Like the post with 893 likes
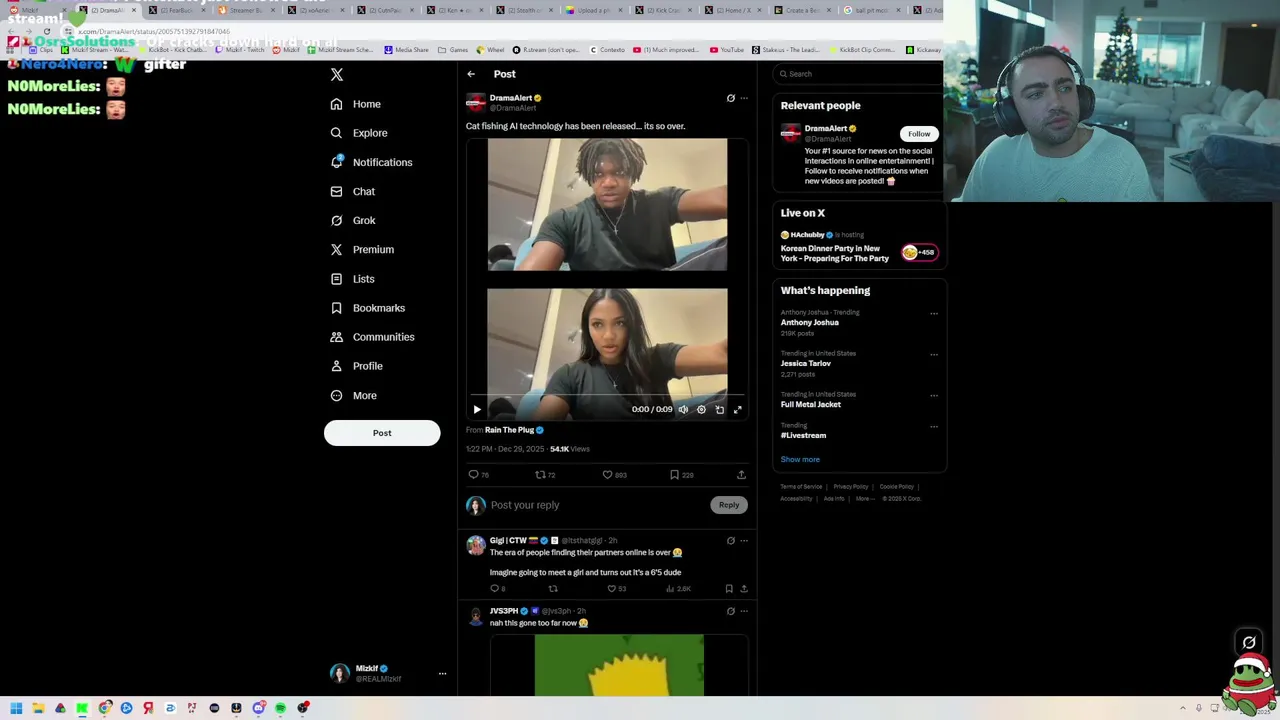This screenshot has height=720, width=1280. (614, 475)
